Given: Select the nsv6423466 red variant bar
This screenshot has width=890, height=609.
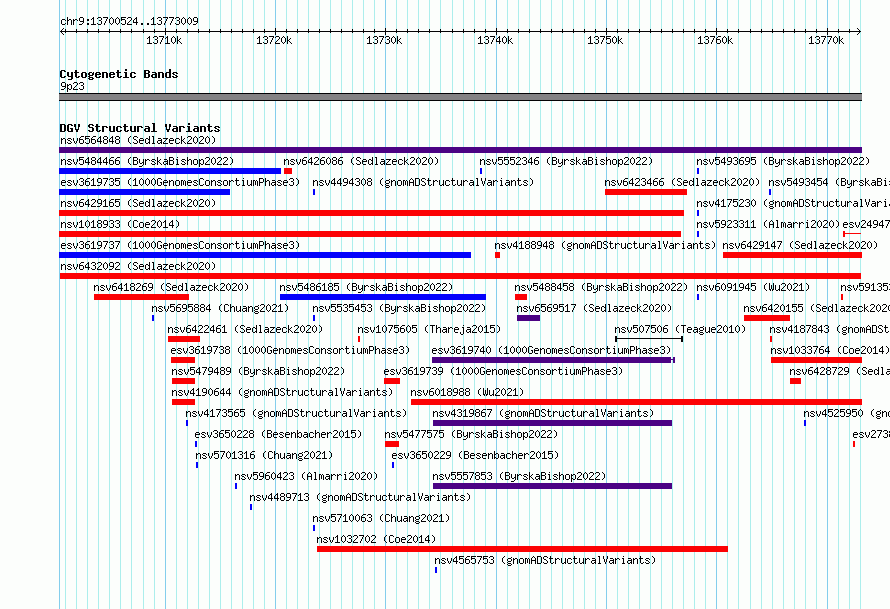Looking at the screenshot, I should tap(646, 192).
